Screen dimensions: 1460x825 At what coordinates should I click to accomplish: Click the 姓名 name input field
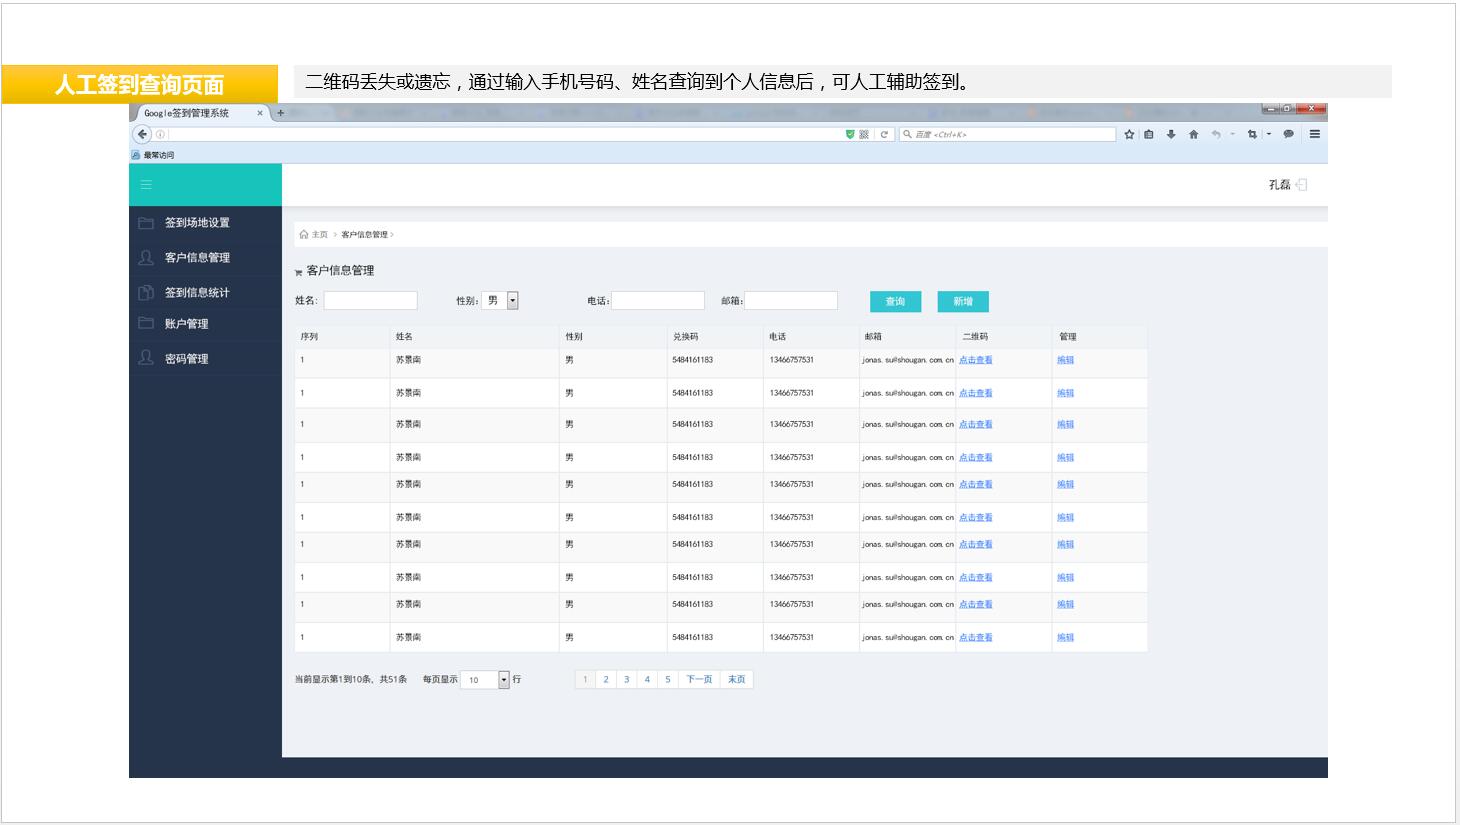(370, 301)
